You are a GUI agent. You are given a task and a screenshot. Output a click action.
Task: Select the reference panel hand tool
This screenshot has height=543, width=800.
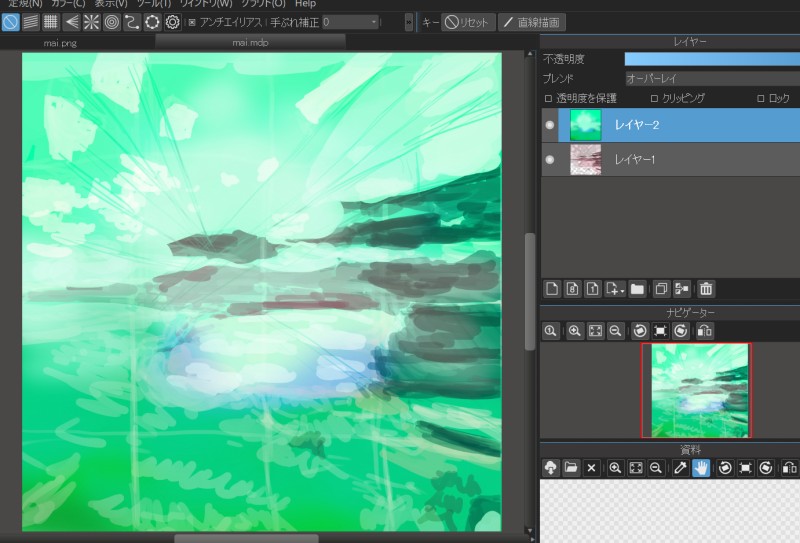pyautogui.click(x=701, y=467)
